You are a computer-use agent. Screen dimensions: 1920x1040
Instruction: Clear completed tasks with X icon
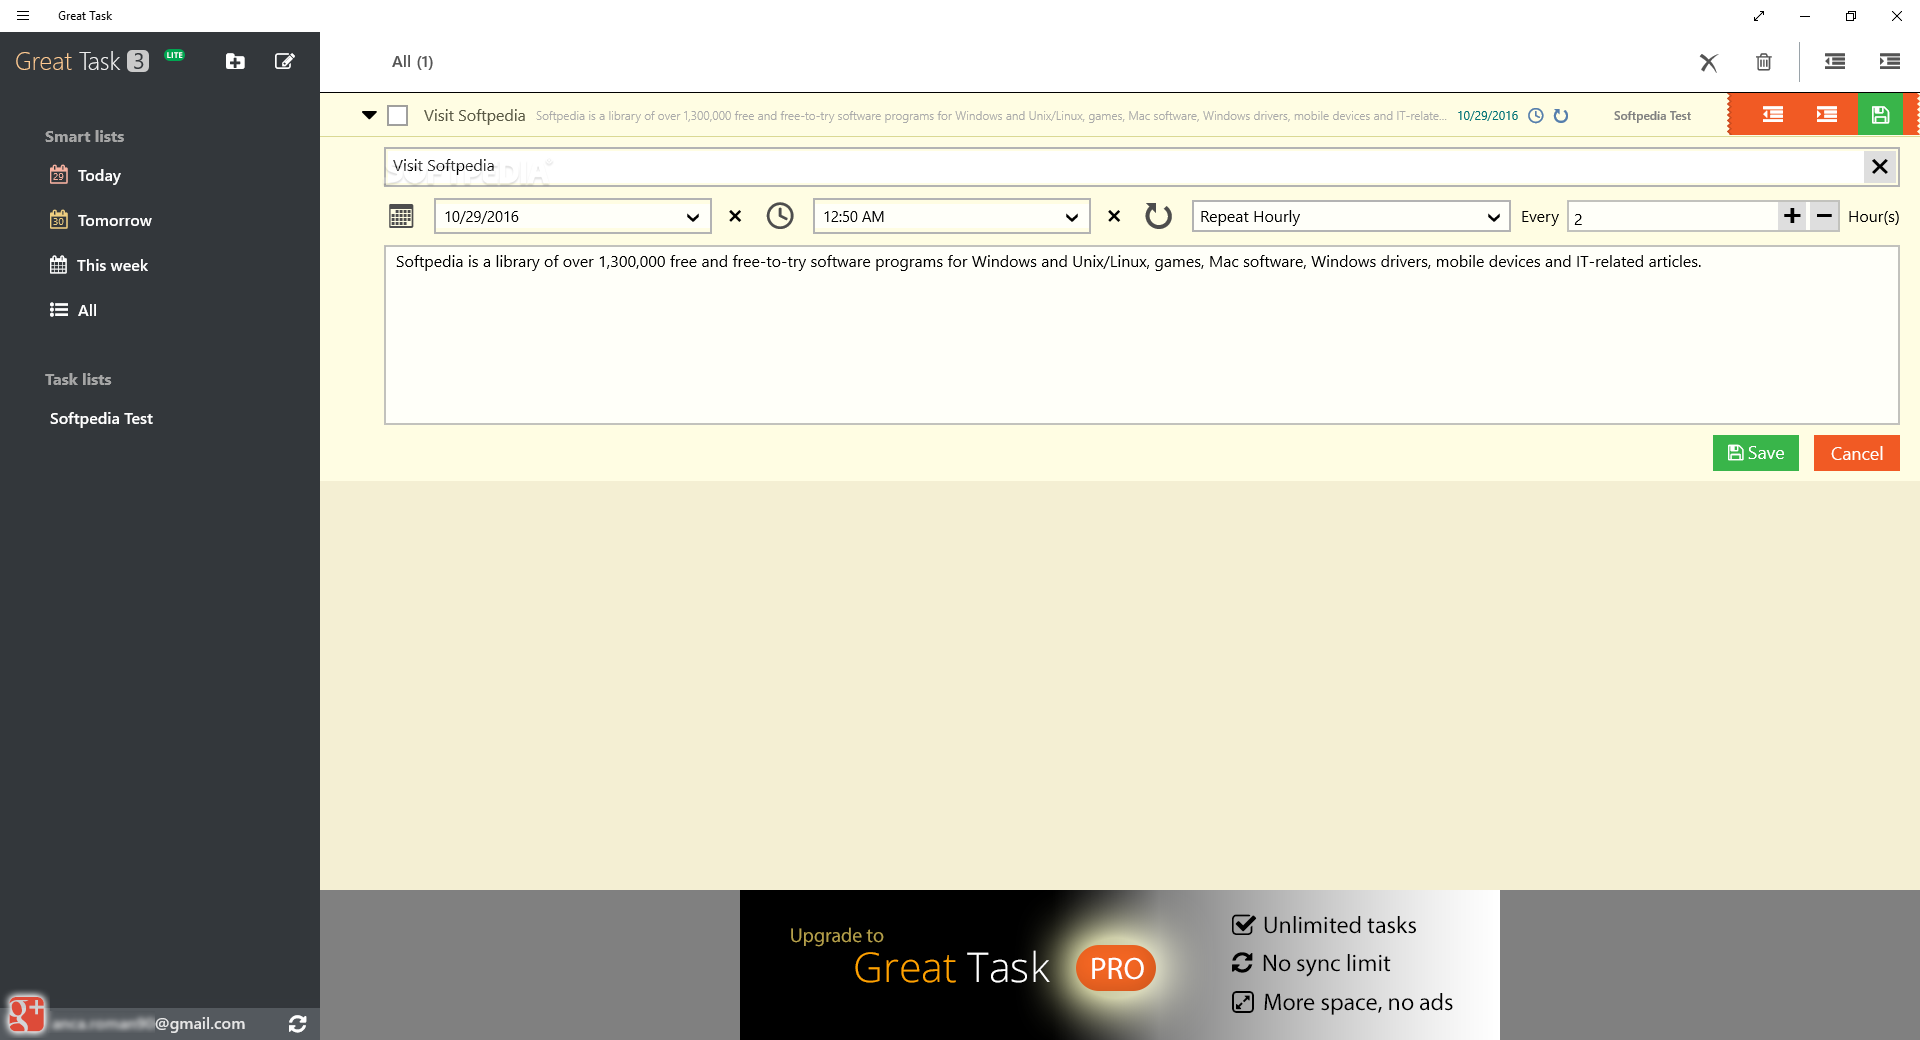1709,63
